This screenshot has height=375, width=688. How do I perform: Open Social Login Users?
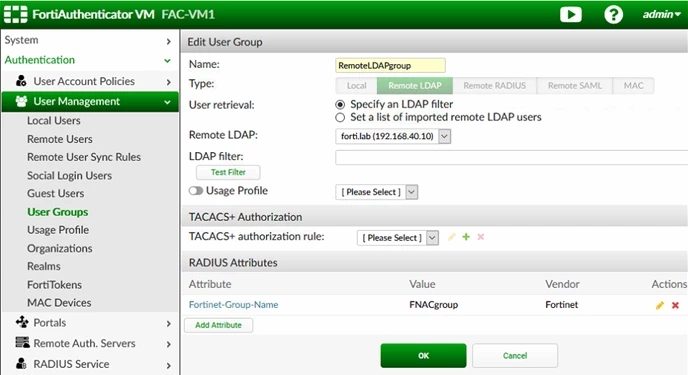coord(69,175)
